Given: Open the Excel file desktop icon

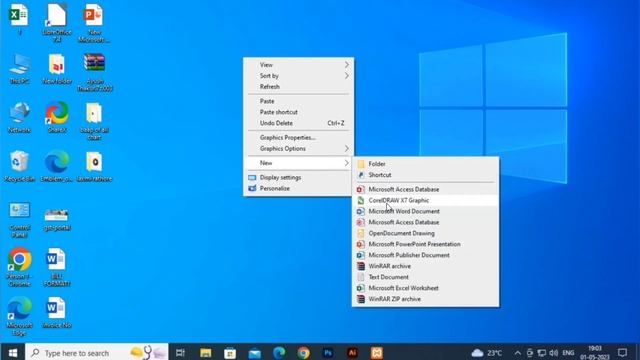Looking at the screenshot, I should pos(19,19).
